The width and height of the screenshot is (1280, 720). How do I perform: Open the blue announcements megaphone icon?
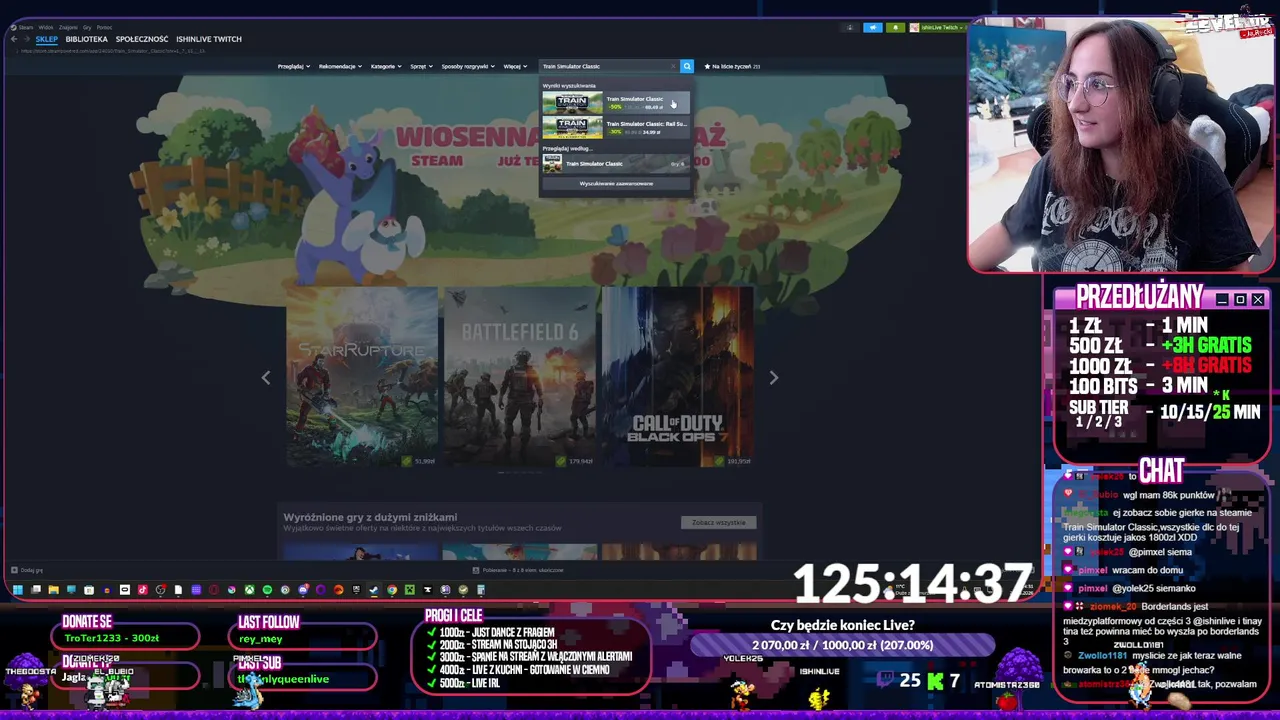(872, 27)
